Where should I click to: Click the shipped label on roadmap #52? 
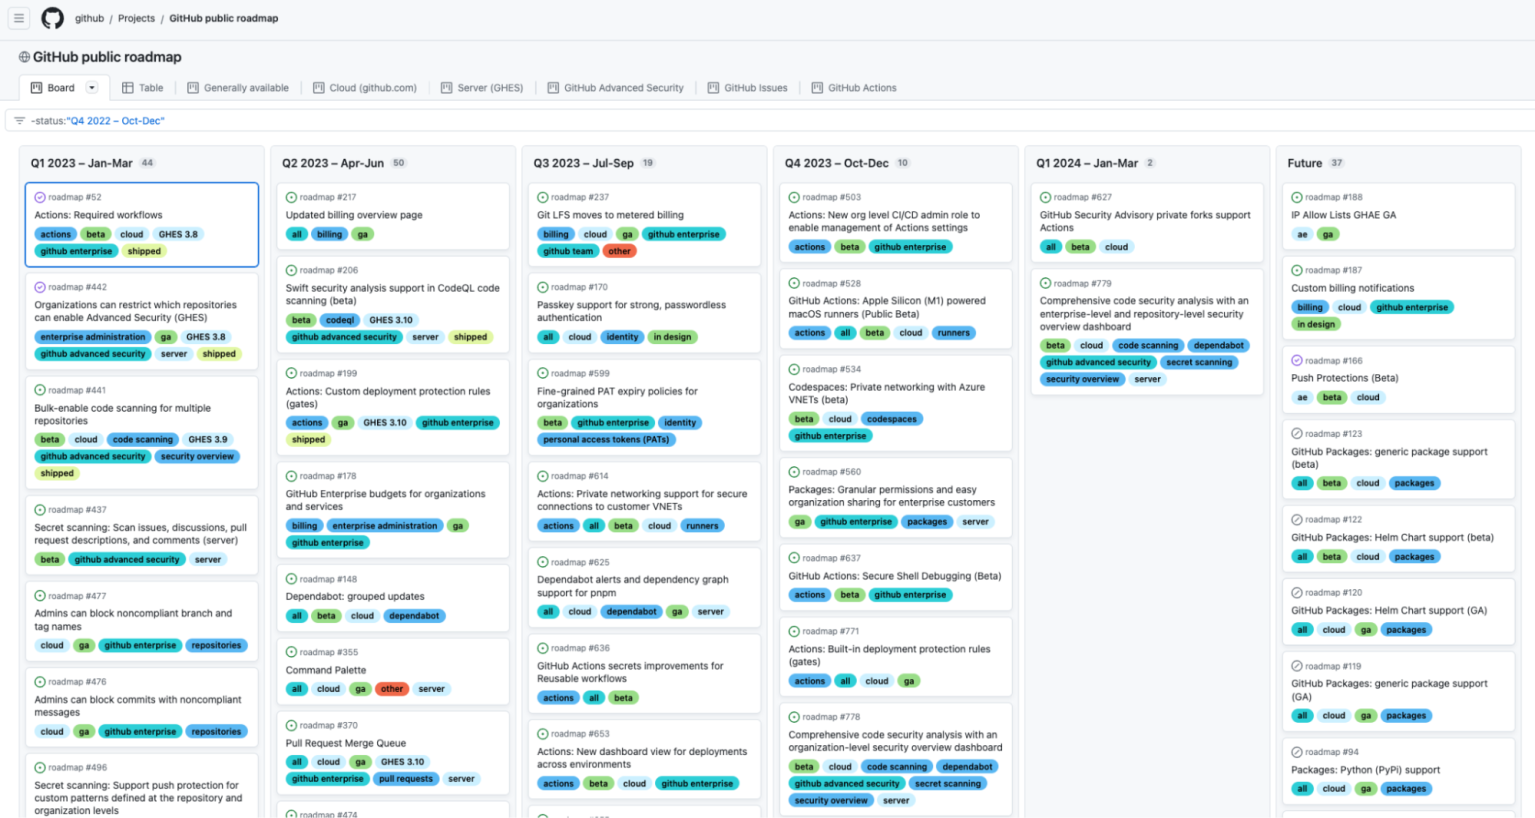[x=144, y=251]
